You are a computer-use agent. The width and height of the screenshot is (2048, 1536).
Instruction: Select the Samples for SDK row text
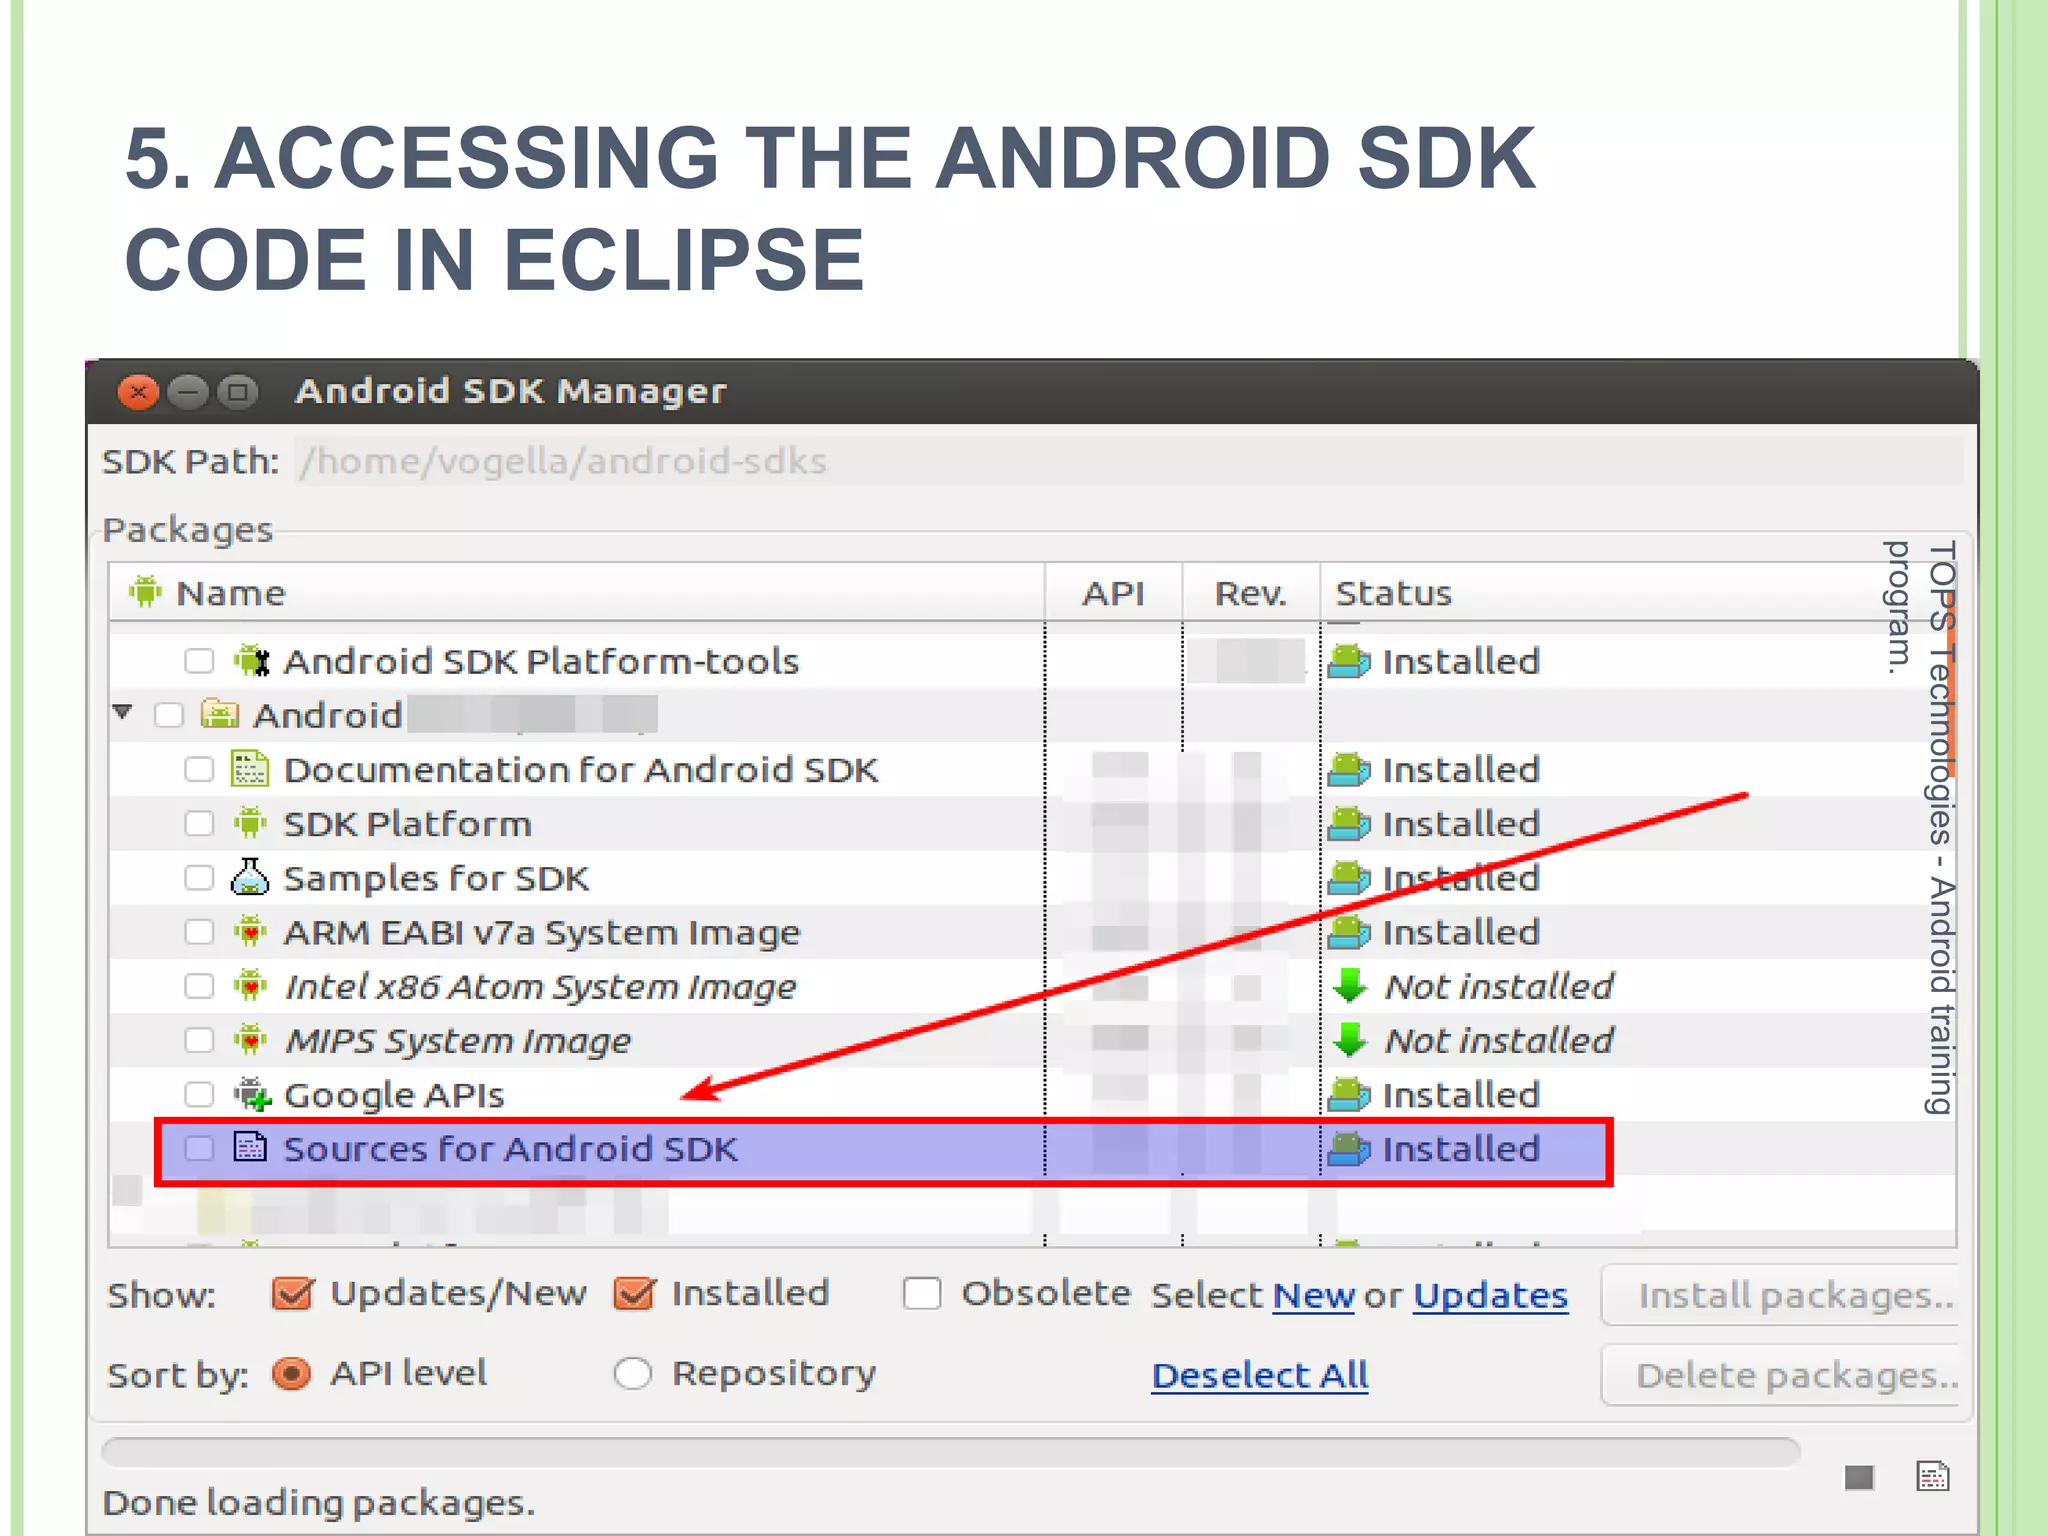(436, 877)
